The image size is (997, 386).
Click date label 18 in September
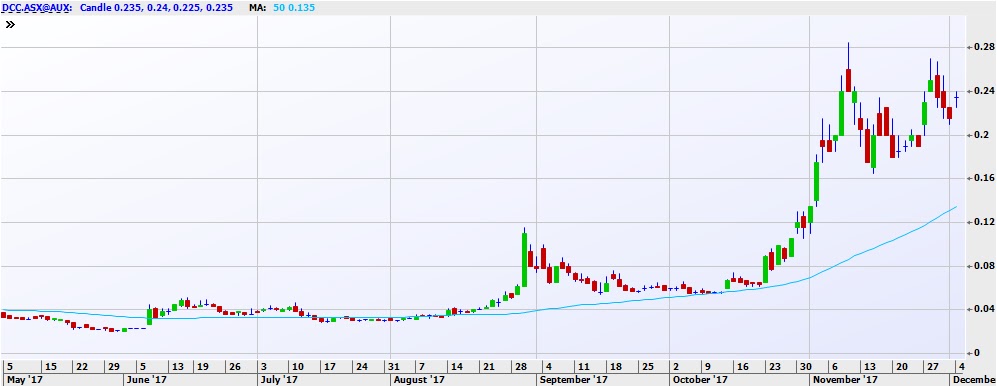click(x=615, y=366)
